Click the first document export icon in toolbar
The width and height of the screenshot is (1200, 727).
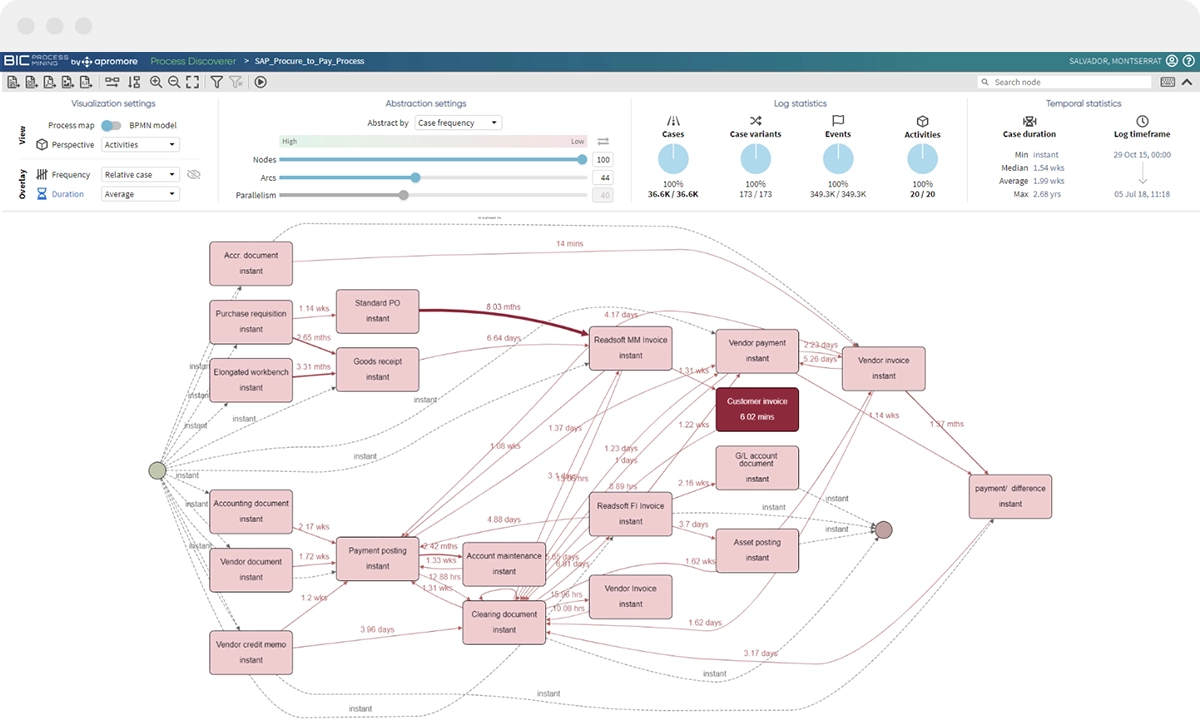(x=13, y=82)
